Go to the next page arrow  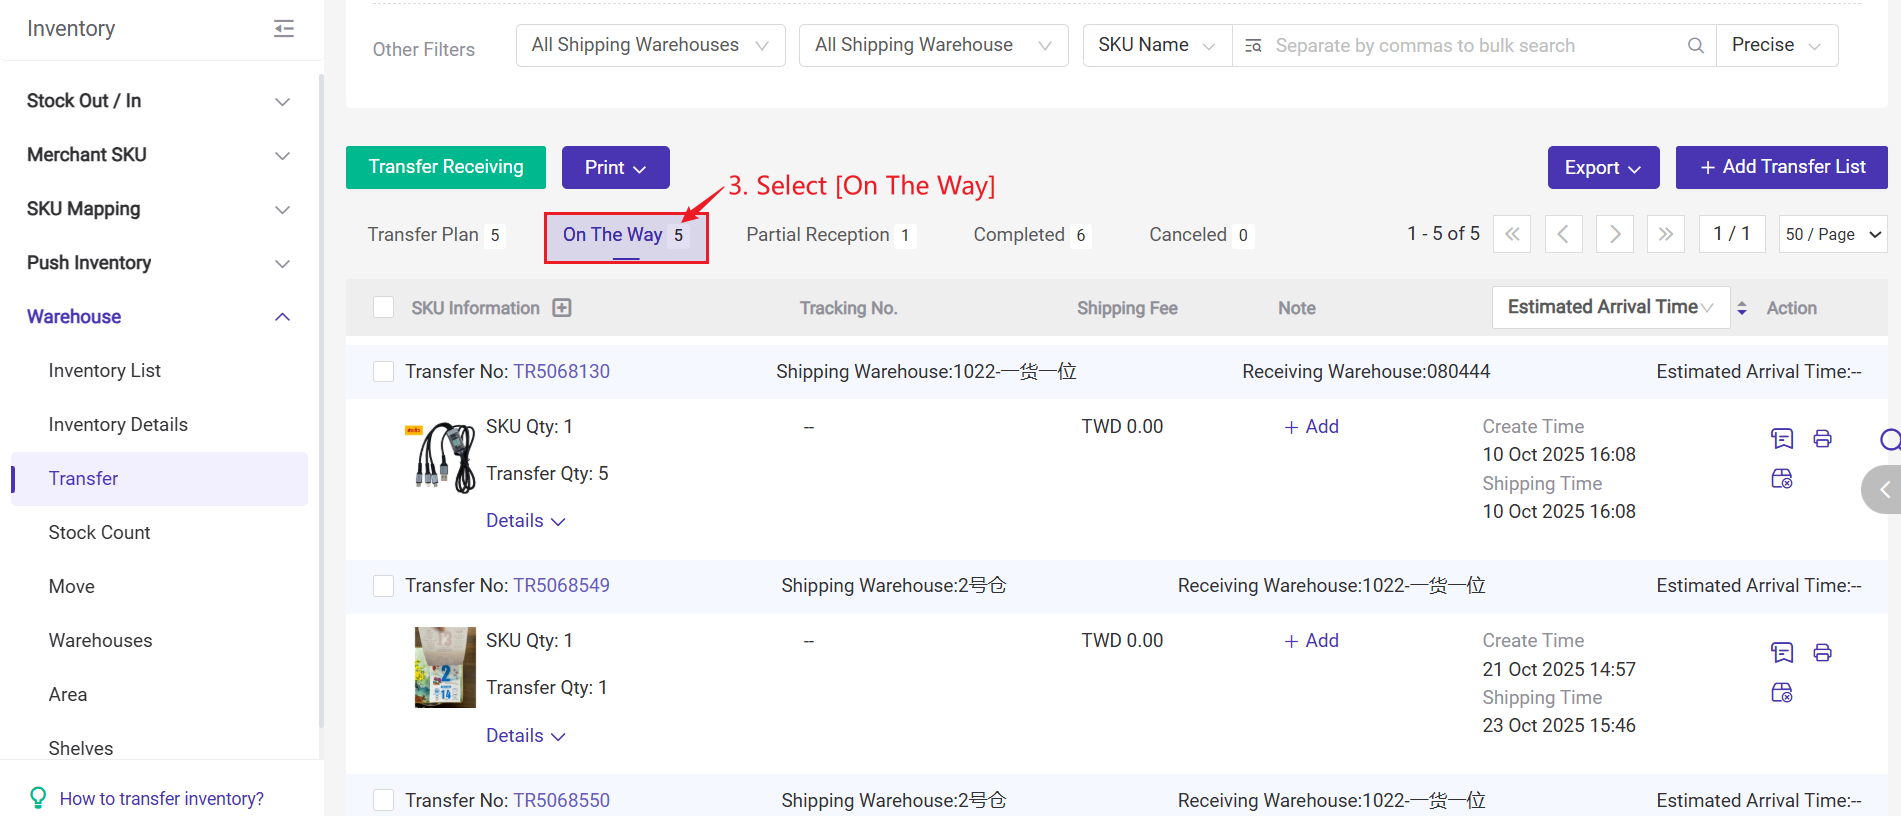tap(1614, 234)
